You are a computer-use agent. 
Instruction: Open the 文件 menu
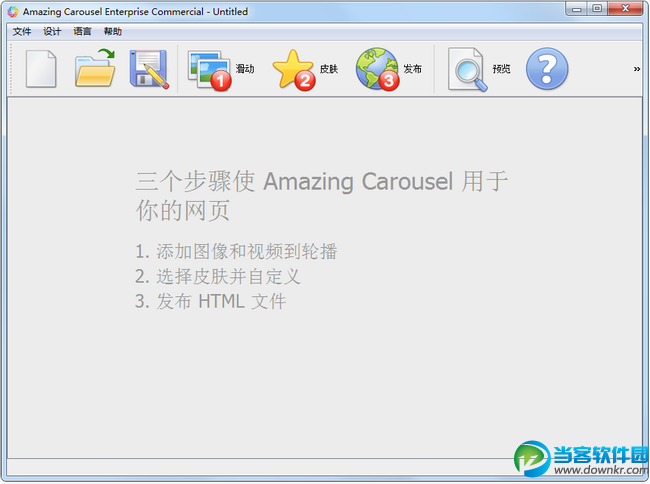point(22,31)
